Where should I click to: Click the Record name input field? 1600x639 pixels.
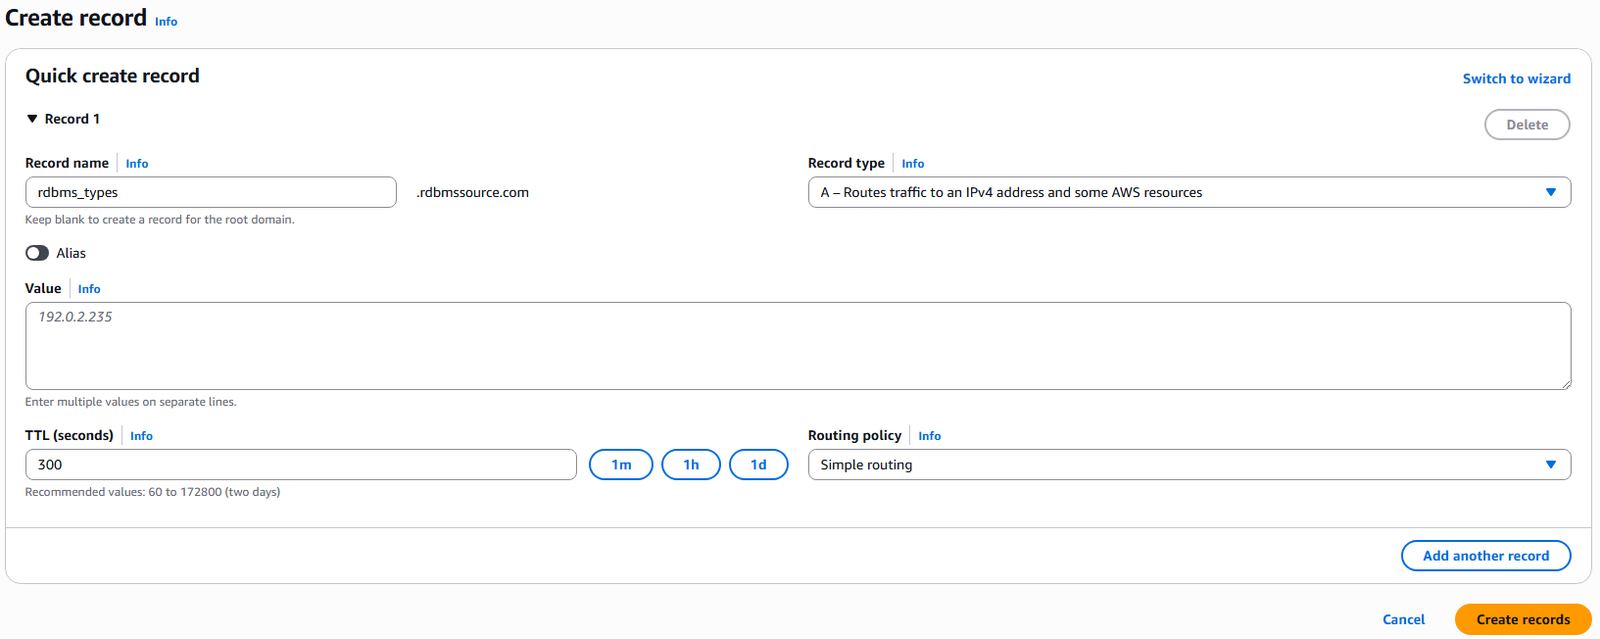tap(211, 192)
